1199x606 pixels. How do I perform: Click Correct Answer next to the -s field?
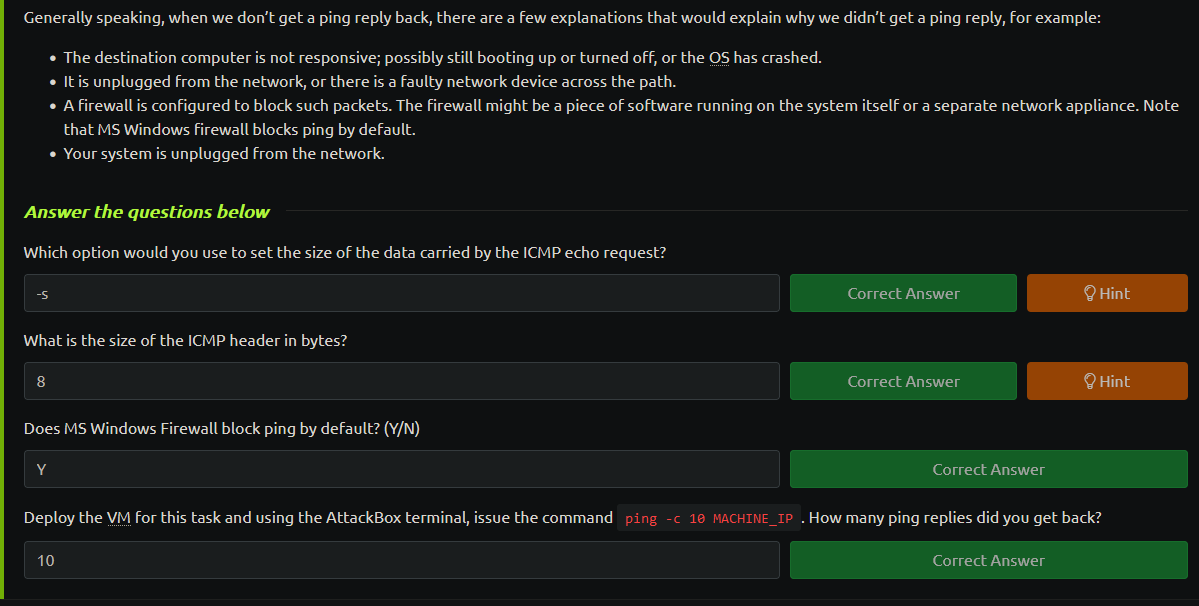[903, 293]
